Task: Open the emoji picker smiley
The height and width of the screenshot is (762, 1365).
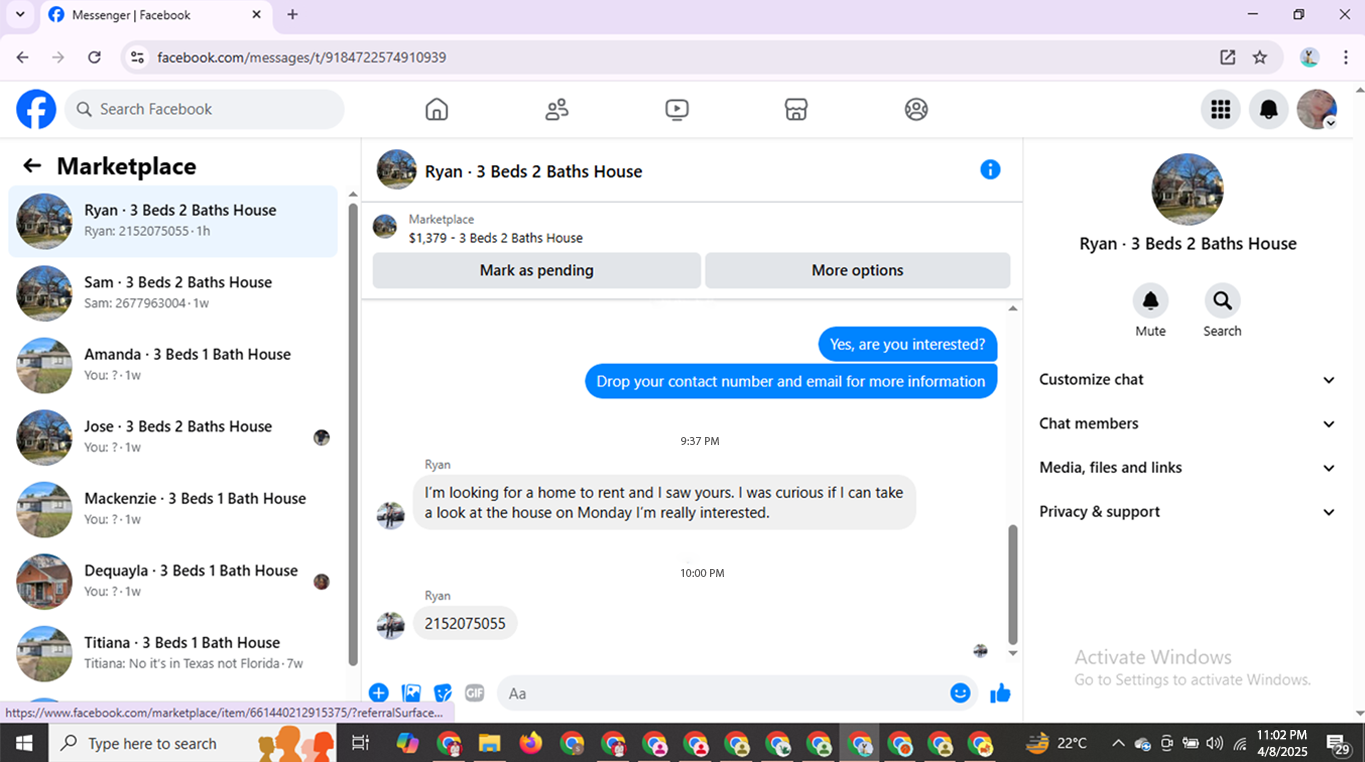Action: pos(960,693)
